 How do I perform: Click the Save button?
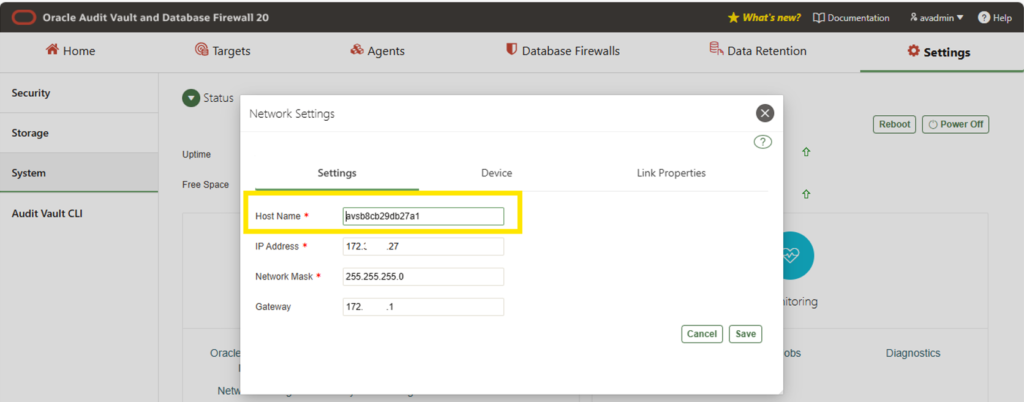coord(745,333)
